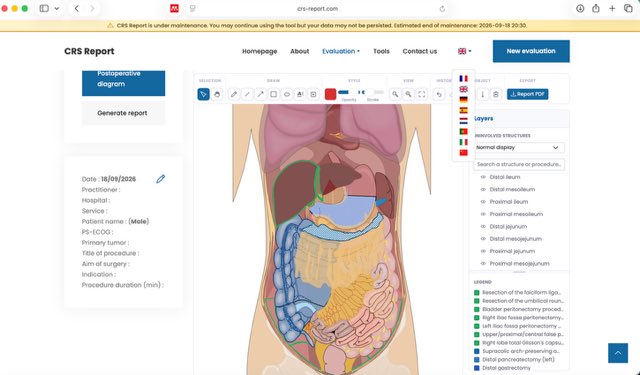Pick the straight line draw tool
640x375 pixels.
pos(247,94)
